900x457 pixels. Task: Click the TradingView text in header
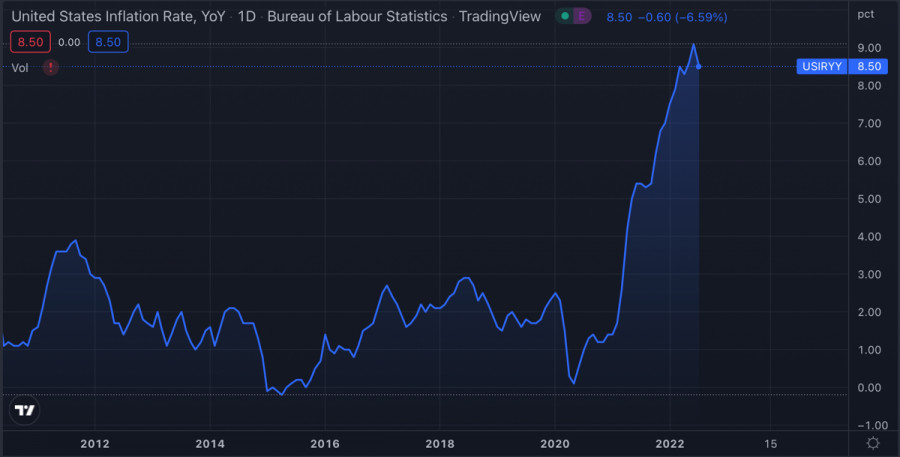coord(499,17)
